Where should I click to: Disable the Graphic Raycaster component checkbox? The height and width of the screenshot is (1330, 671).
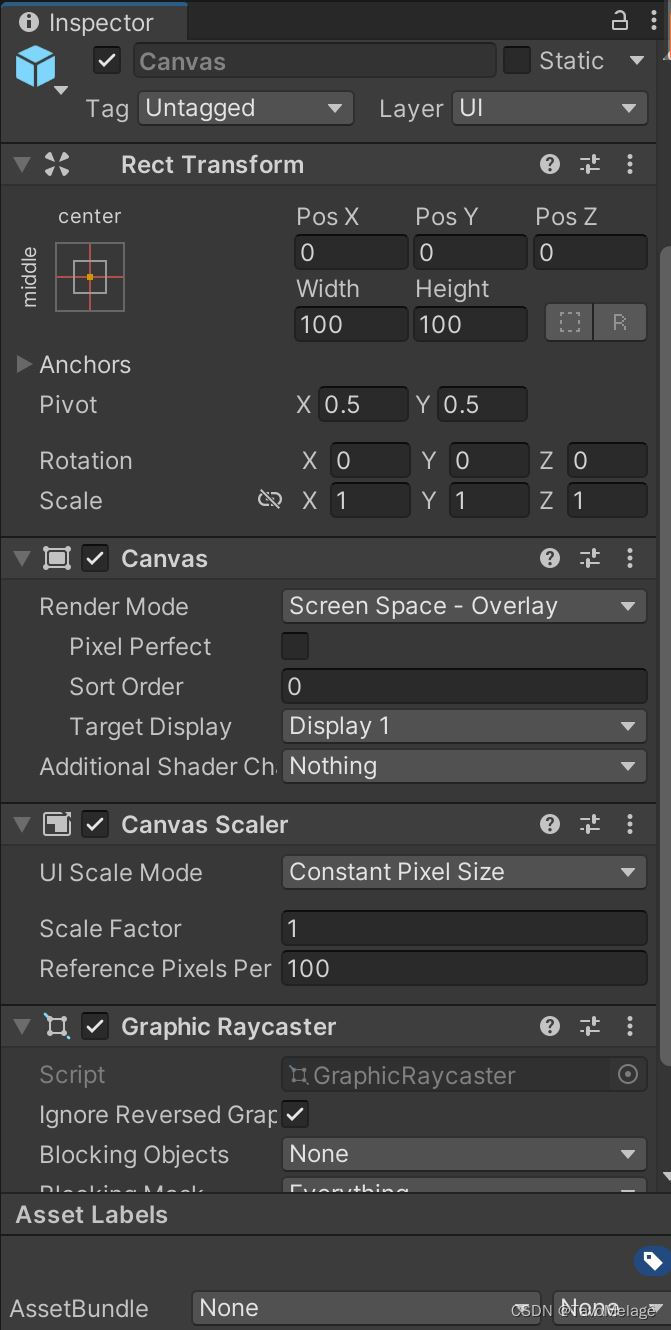click(x=95, y=1026)
